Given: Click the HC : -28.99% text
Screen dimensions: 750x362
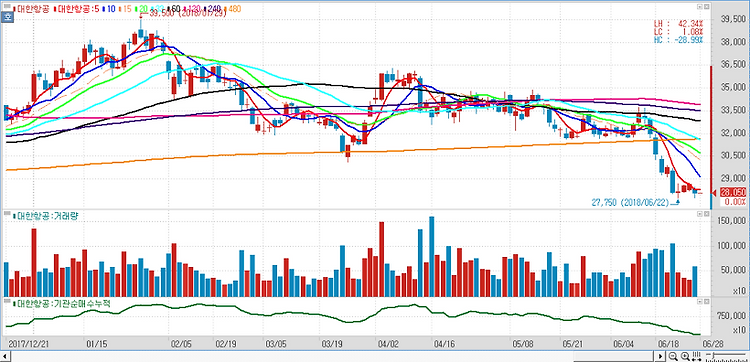Looking at the screenshot, I should point(678,39).
